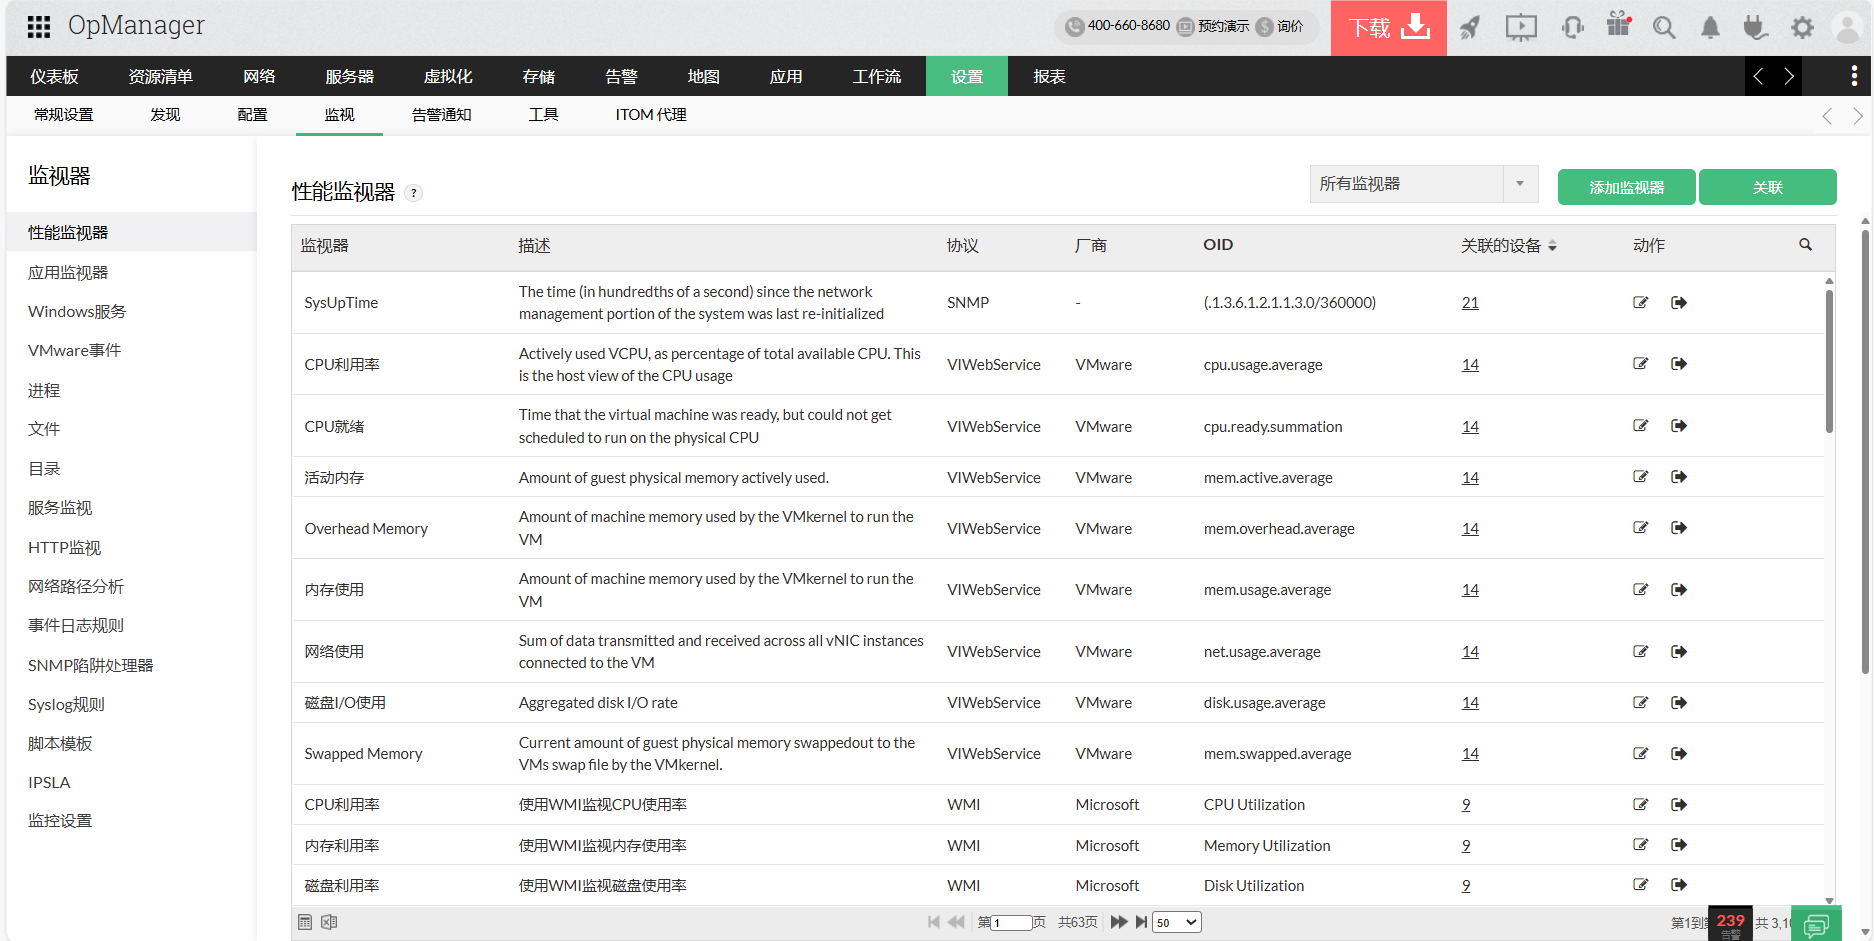
Task: Select Windows服务 in the sidebar
Action: coord(77,312)
